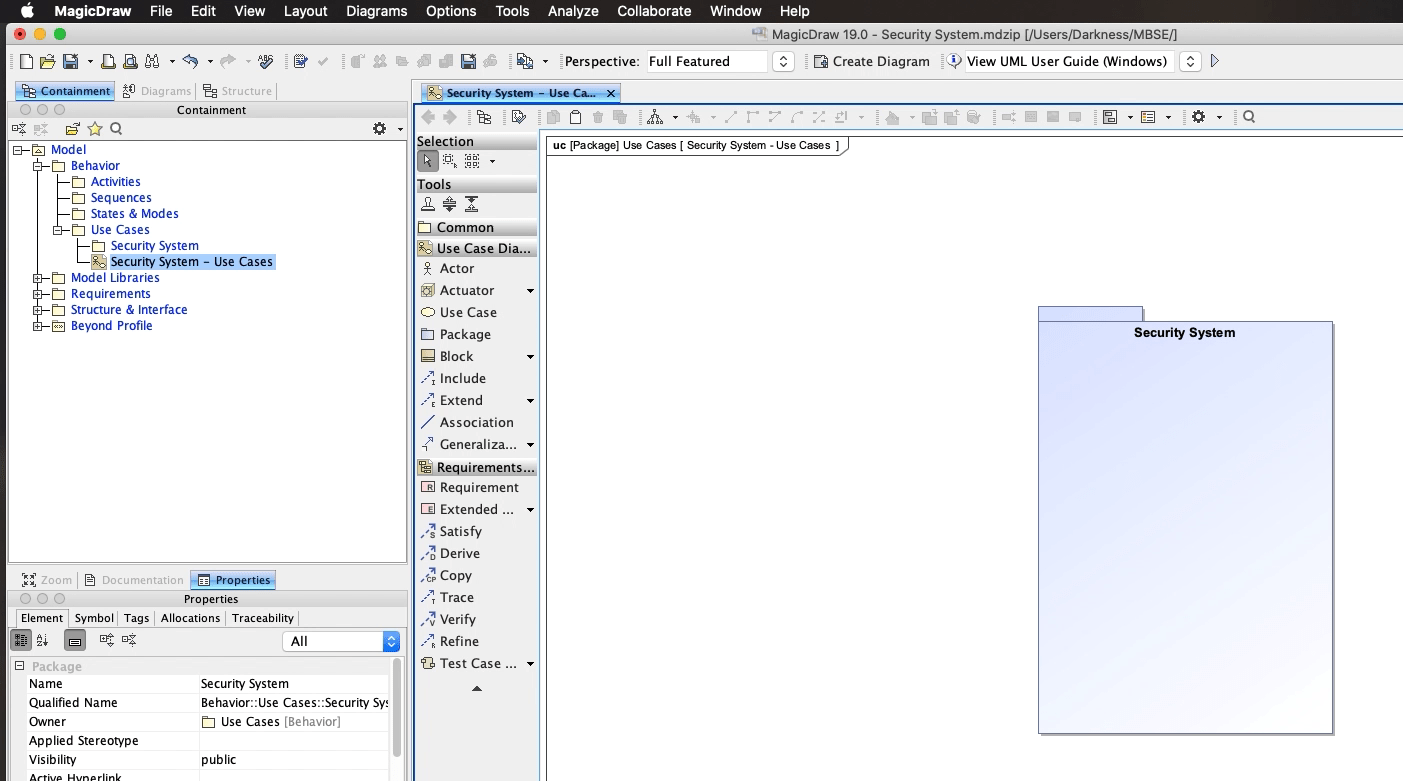Screen dimensions: 1403x781
Task: Switch to the Traceability properties tab
Action: click(262, 618)
